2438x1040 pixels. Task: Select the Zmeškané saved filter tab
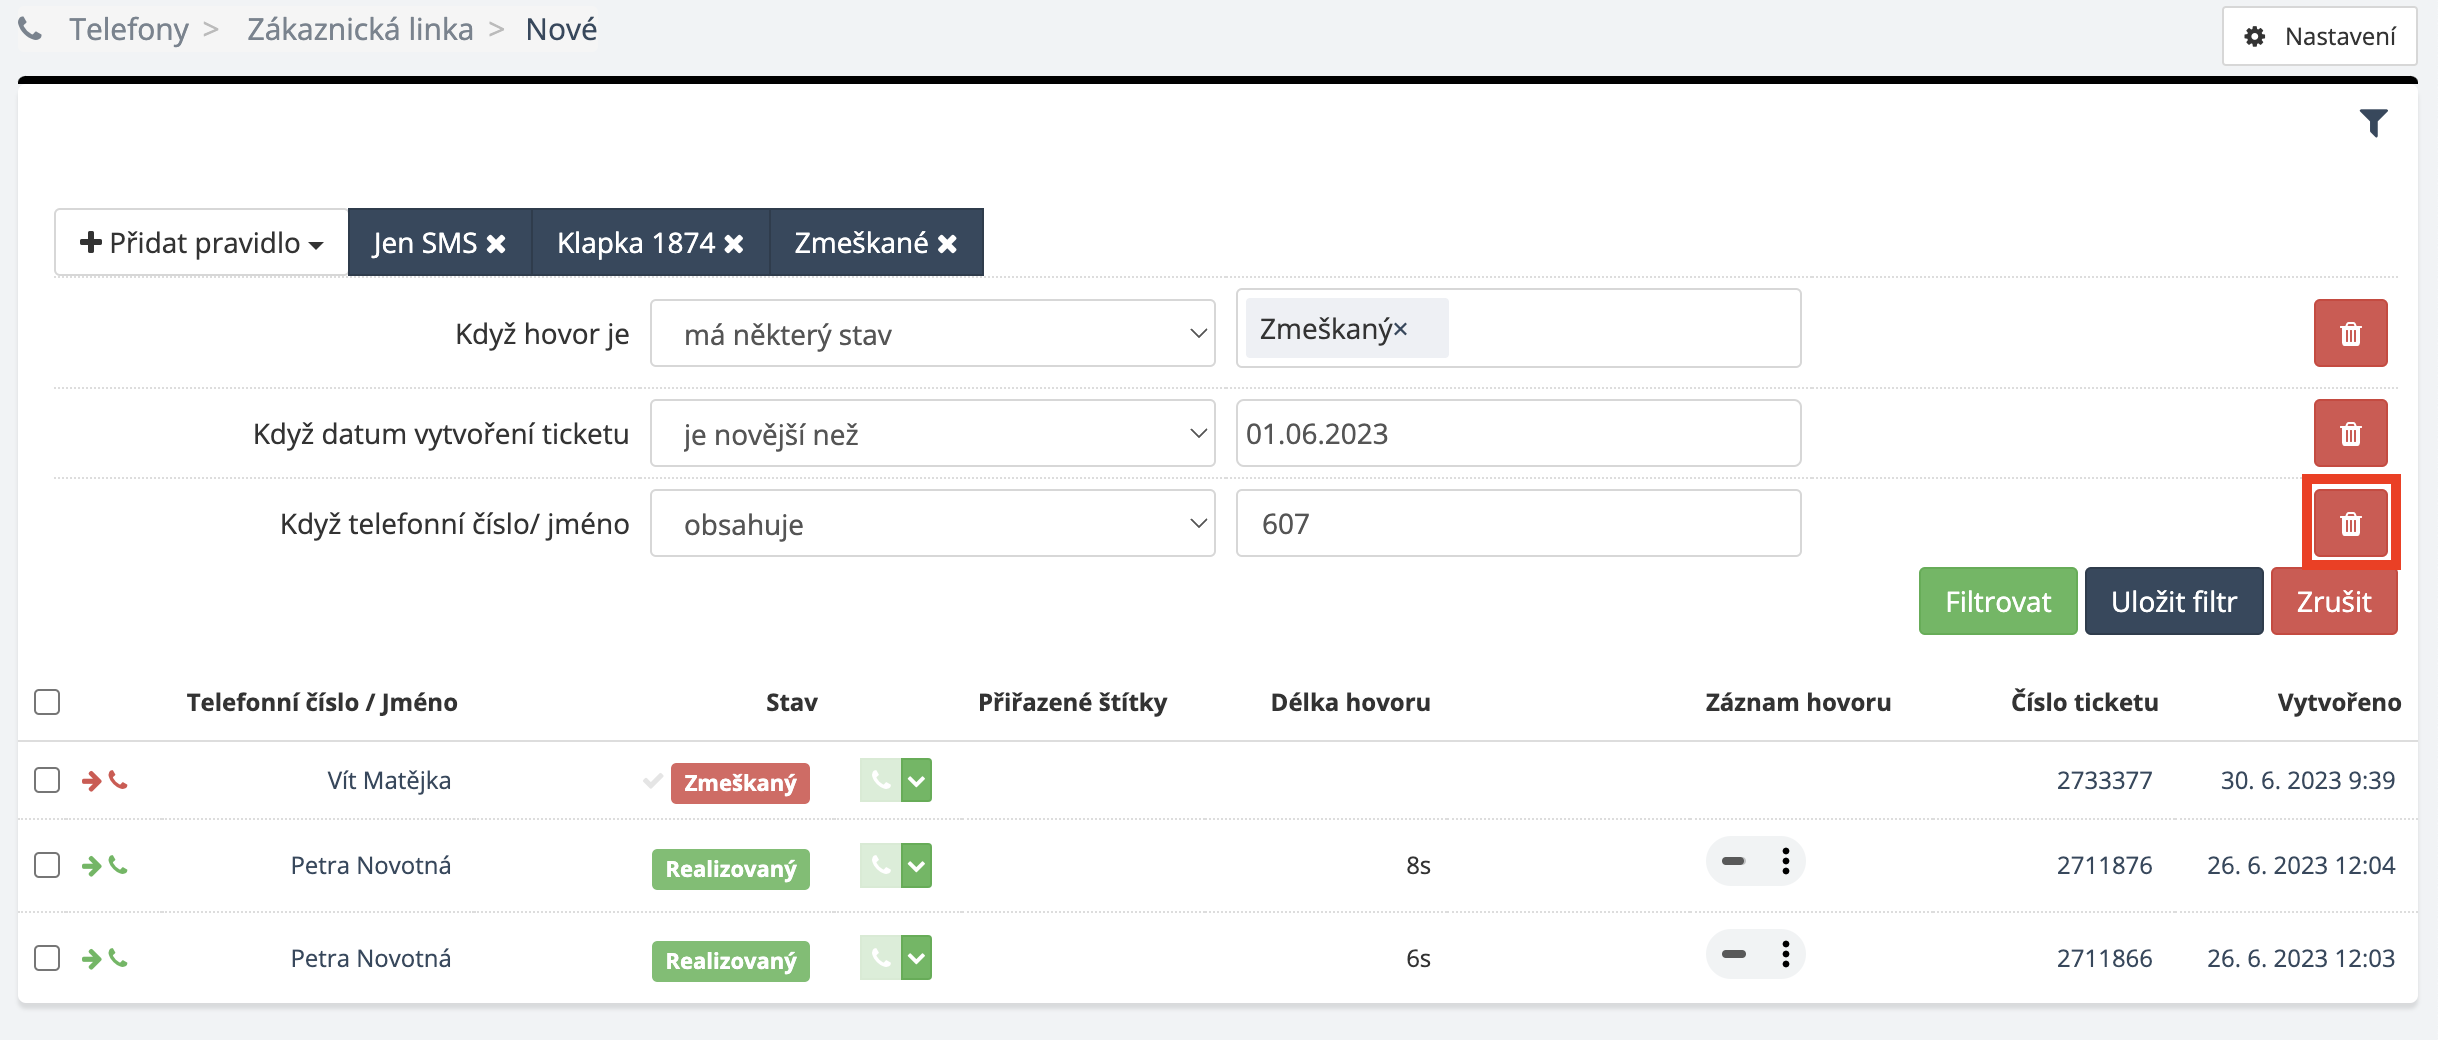pos(861,243)
